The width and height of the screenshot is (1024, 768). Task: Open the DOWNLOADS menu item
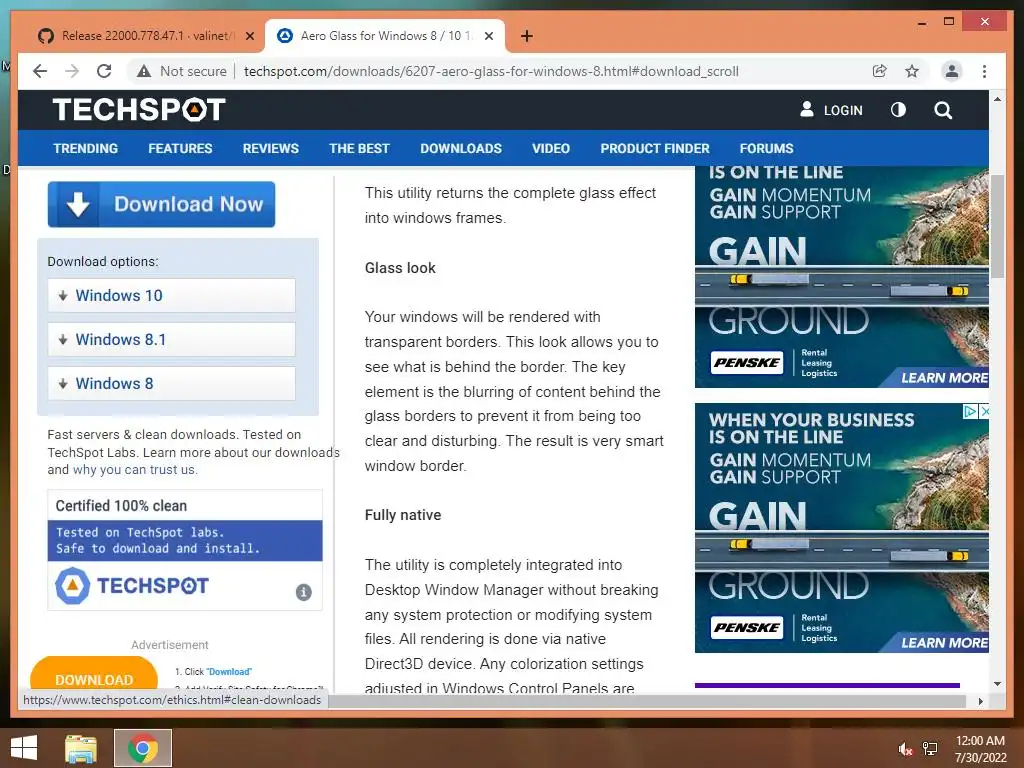click(x=461, y=148)
